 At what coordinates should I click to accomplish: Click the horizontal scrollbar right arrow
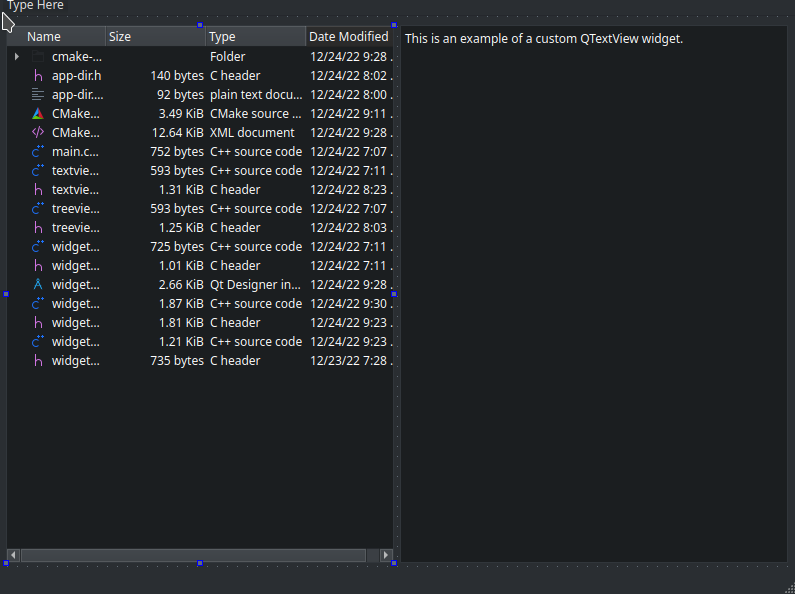point(386,555)
